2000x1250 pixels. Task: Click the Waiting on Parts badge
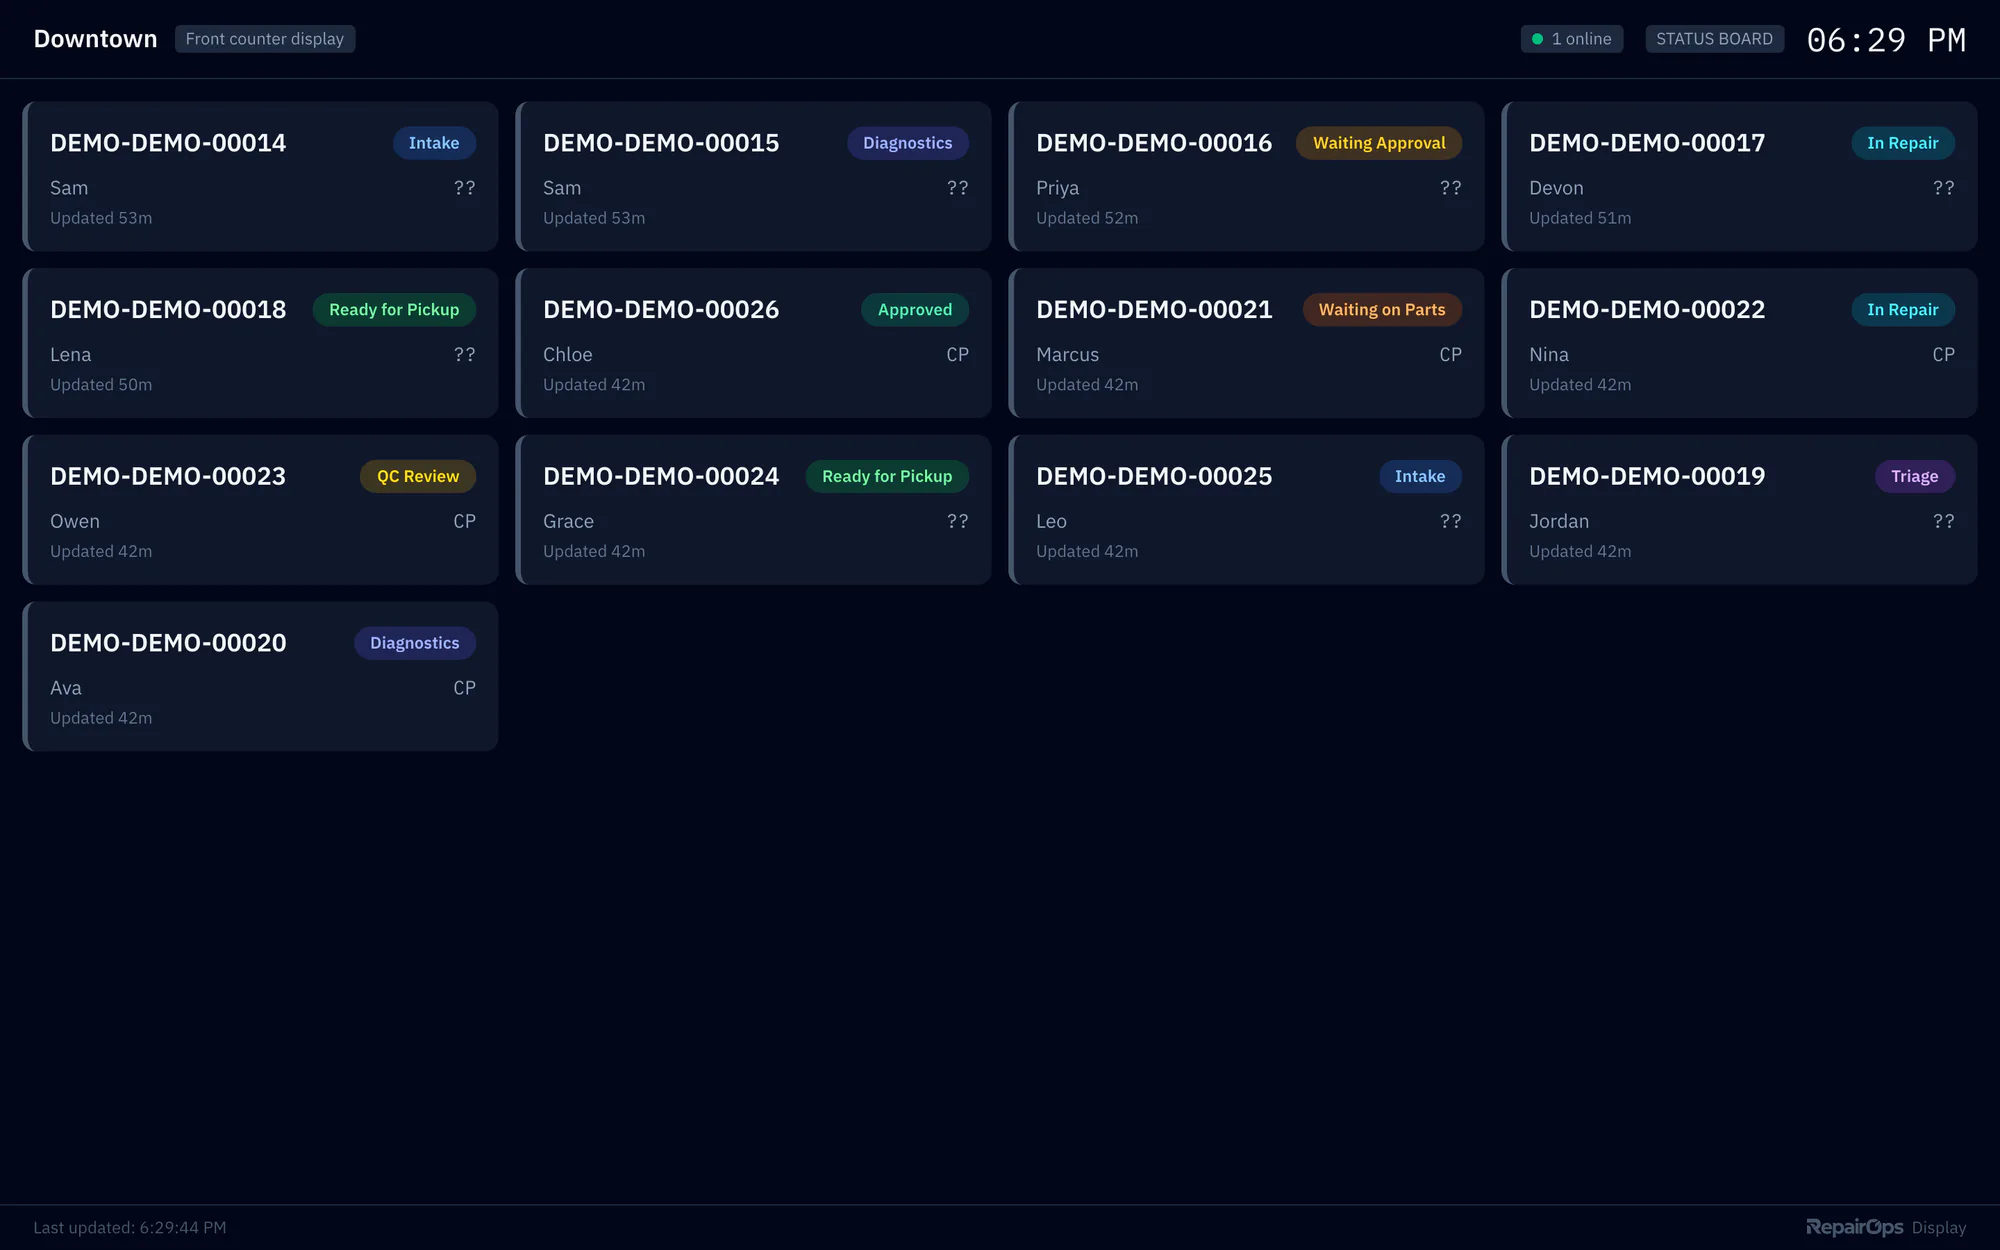1382,310
